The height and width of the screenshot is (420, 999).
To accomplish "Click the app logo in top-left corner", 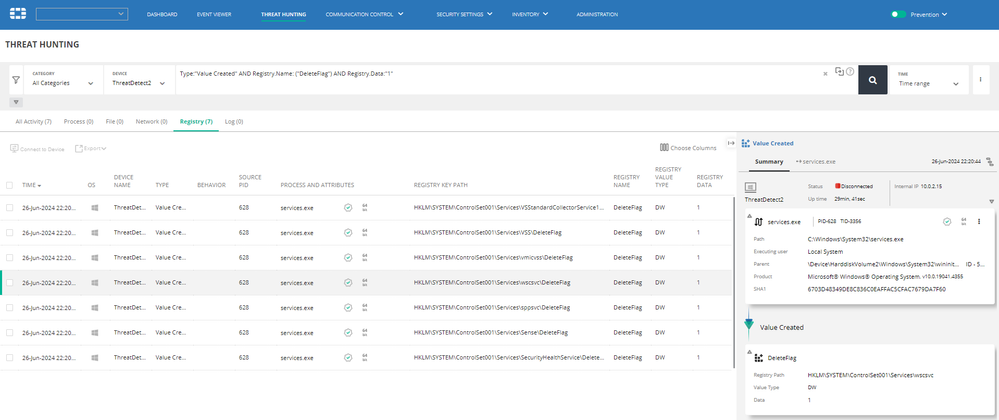I will (x=17, y=15).
